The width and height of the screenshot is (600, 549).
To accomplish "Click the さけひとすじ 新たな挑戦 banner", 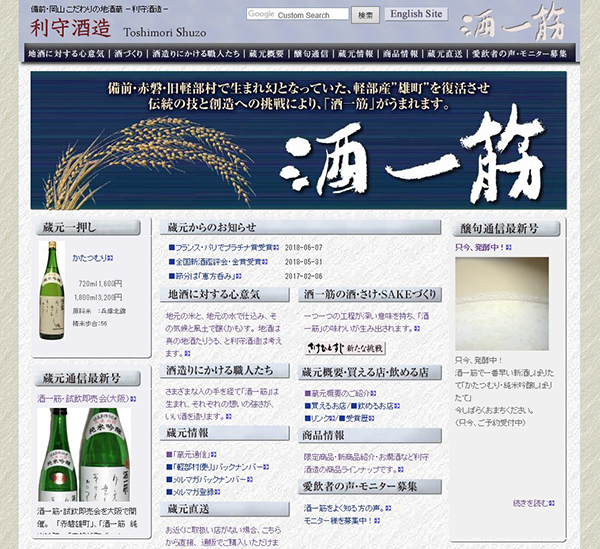I will click(x=346, y=349).
